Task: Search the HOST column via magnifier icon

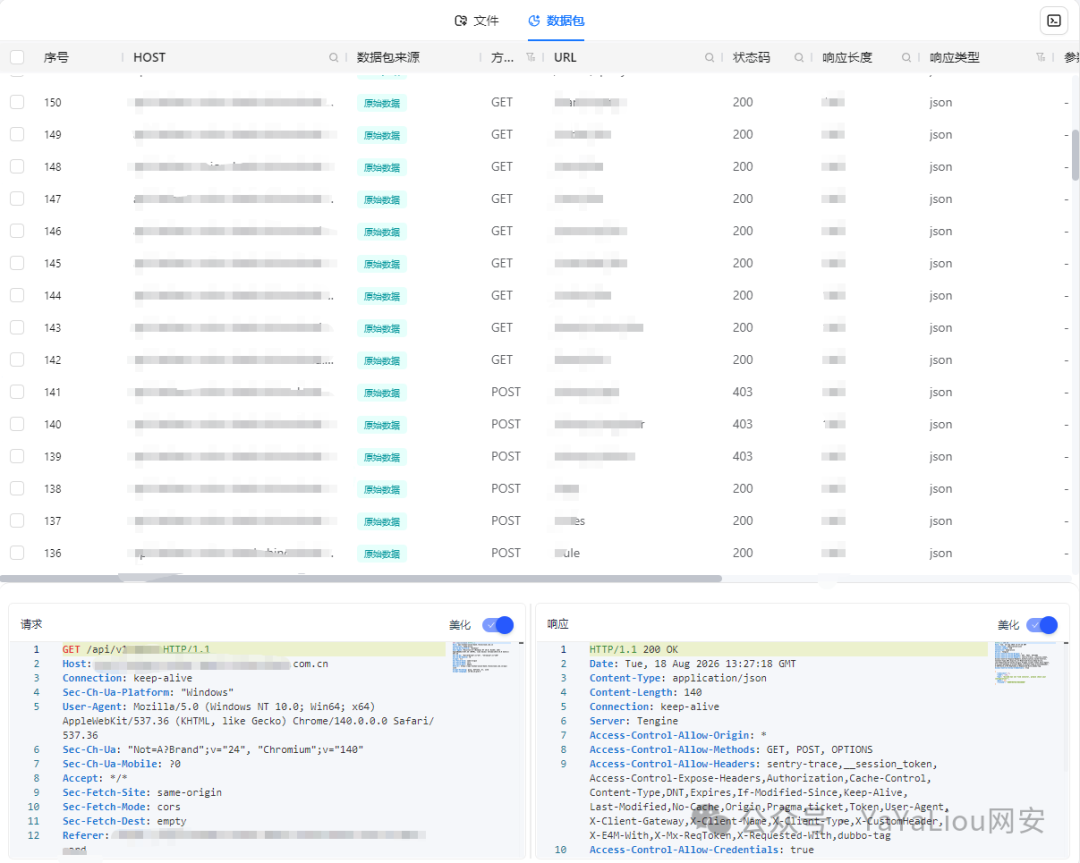Action: [333, 58]
